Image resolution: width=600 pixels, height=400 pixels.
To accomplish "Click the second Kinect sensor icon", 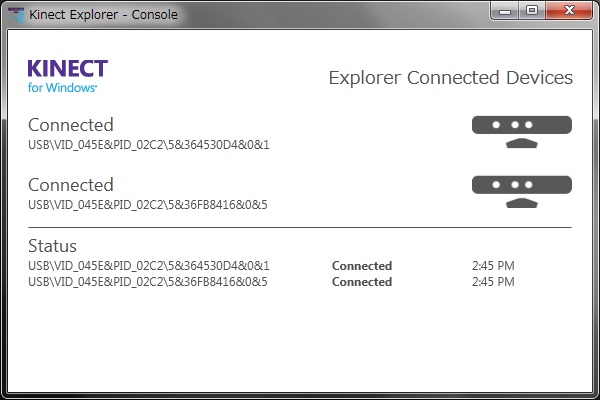I will [x=521, y=192].
